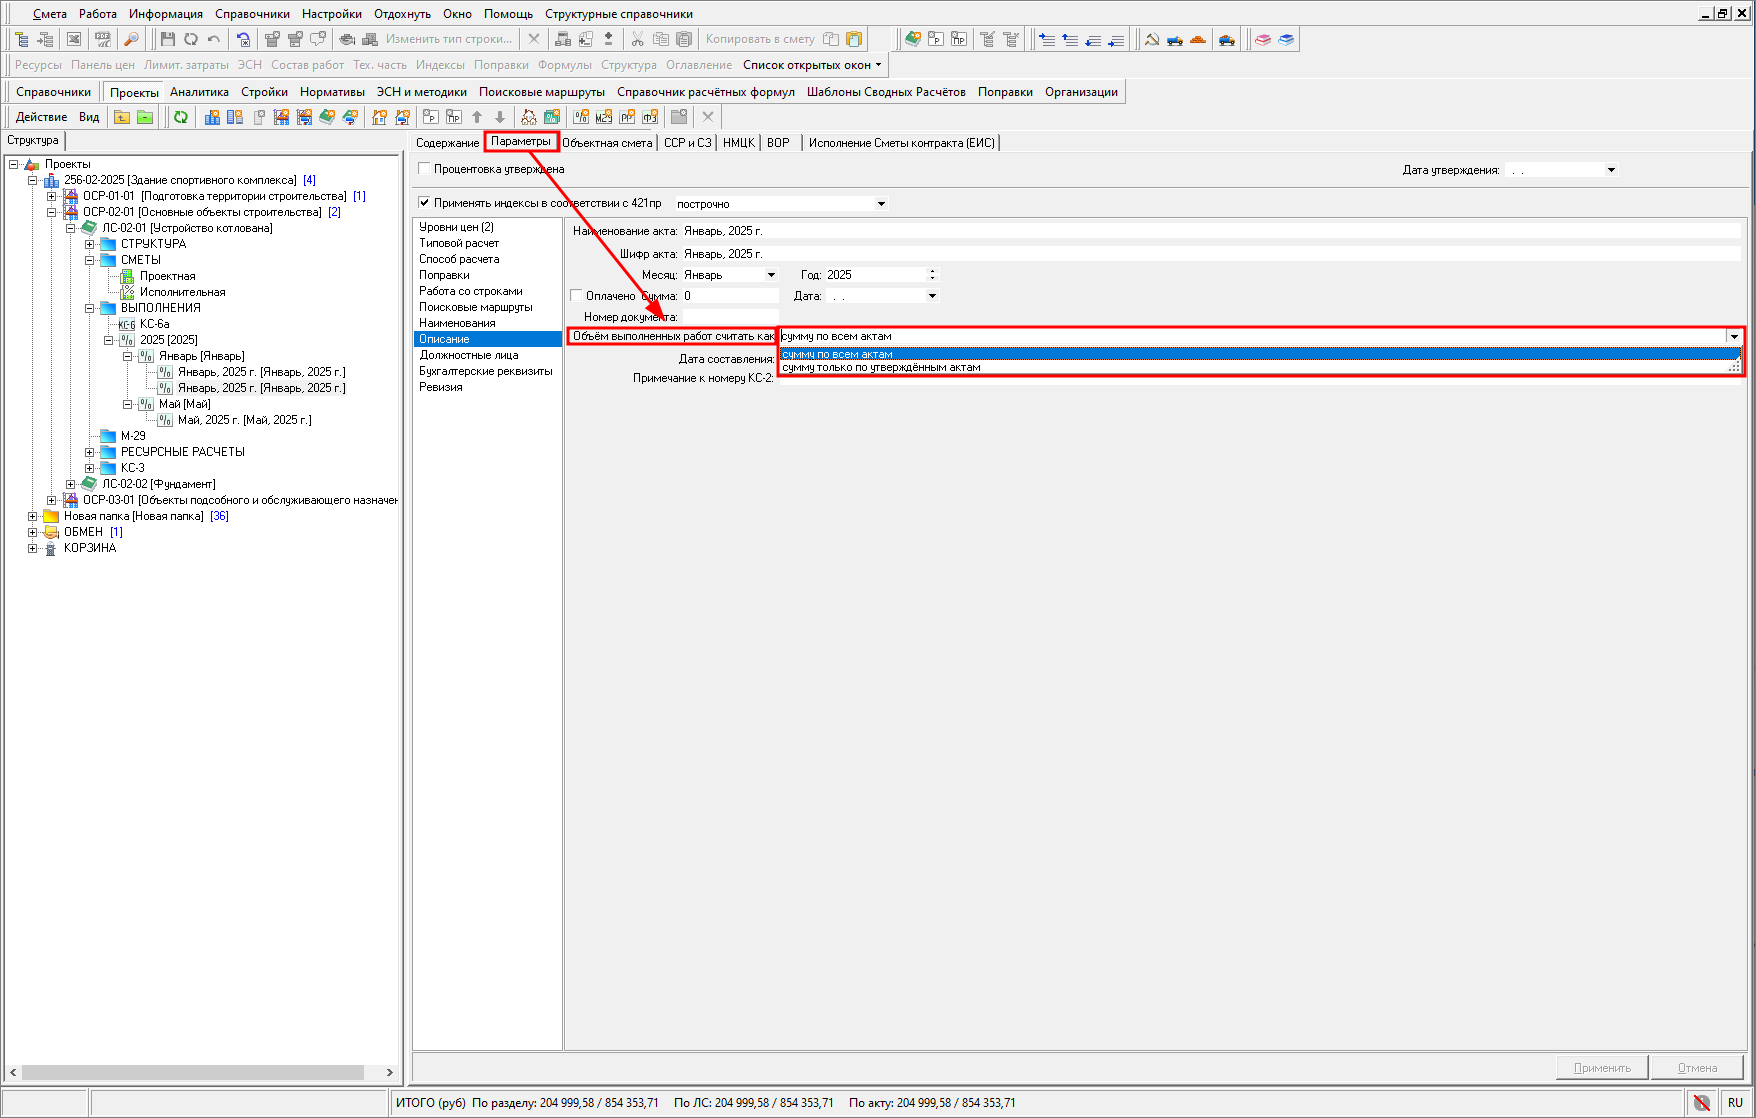Image resolution: width=1756 pixels, height=1118 pixels.
Task: Click the scissors cut icon
Action: [x=637, y=39]
